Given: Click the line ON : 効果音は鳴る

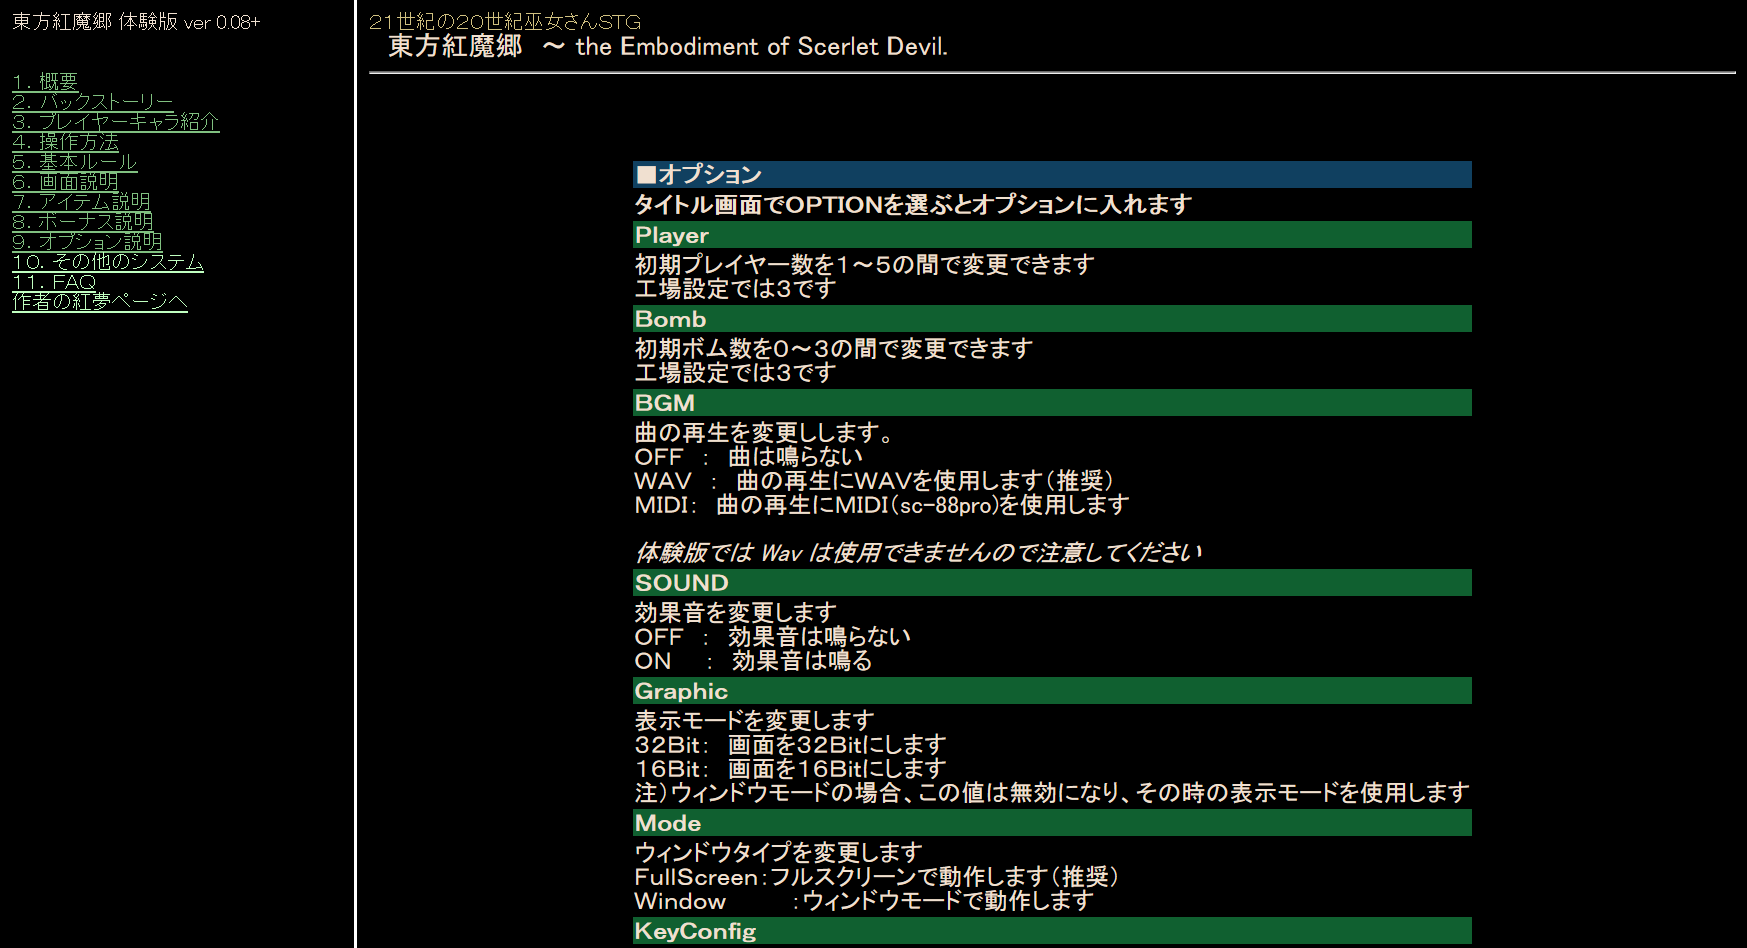Looking at the screenshot, I should 754,661.
